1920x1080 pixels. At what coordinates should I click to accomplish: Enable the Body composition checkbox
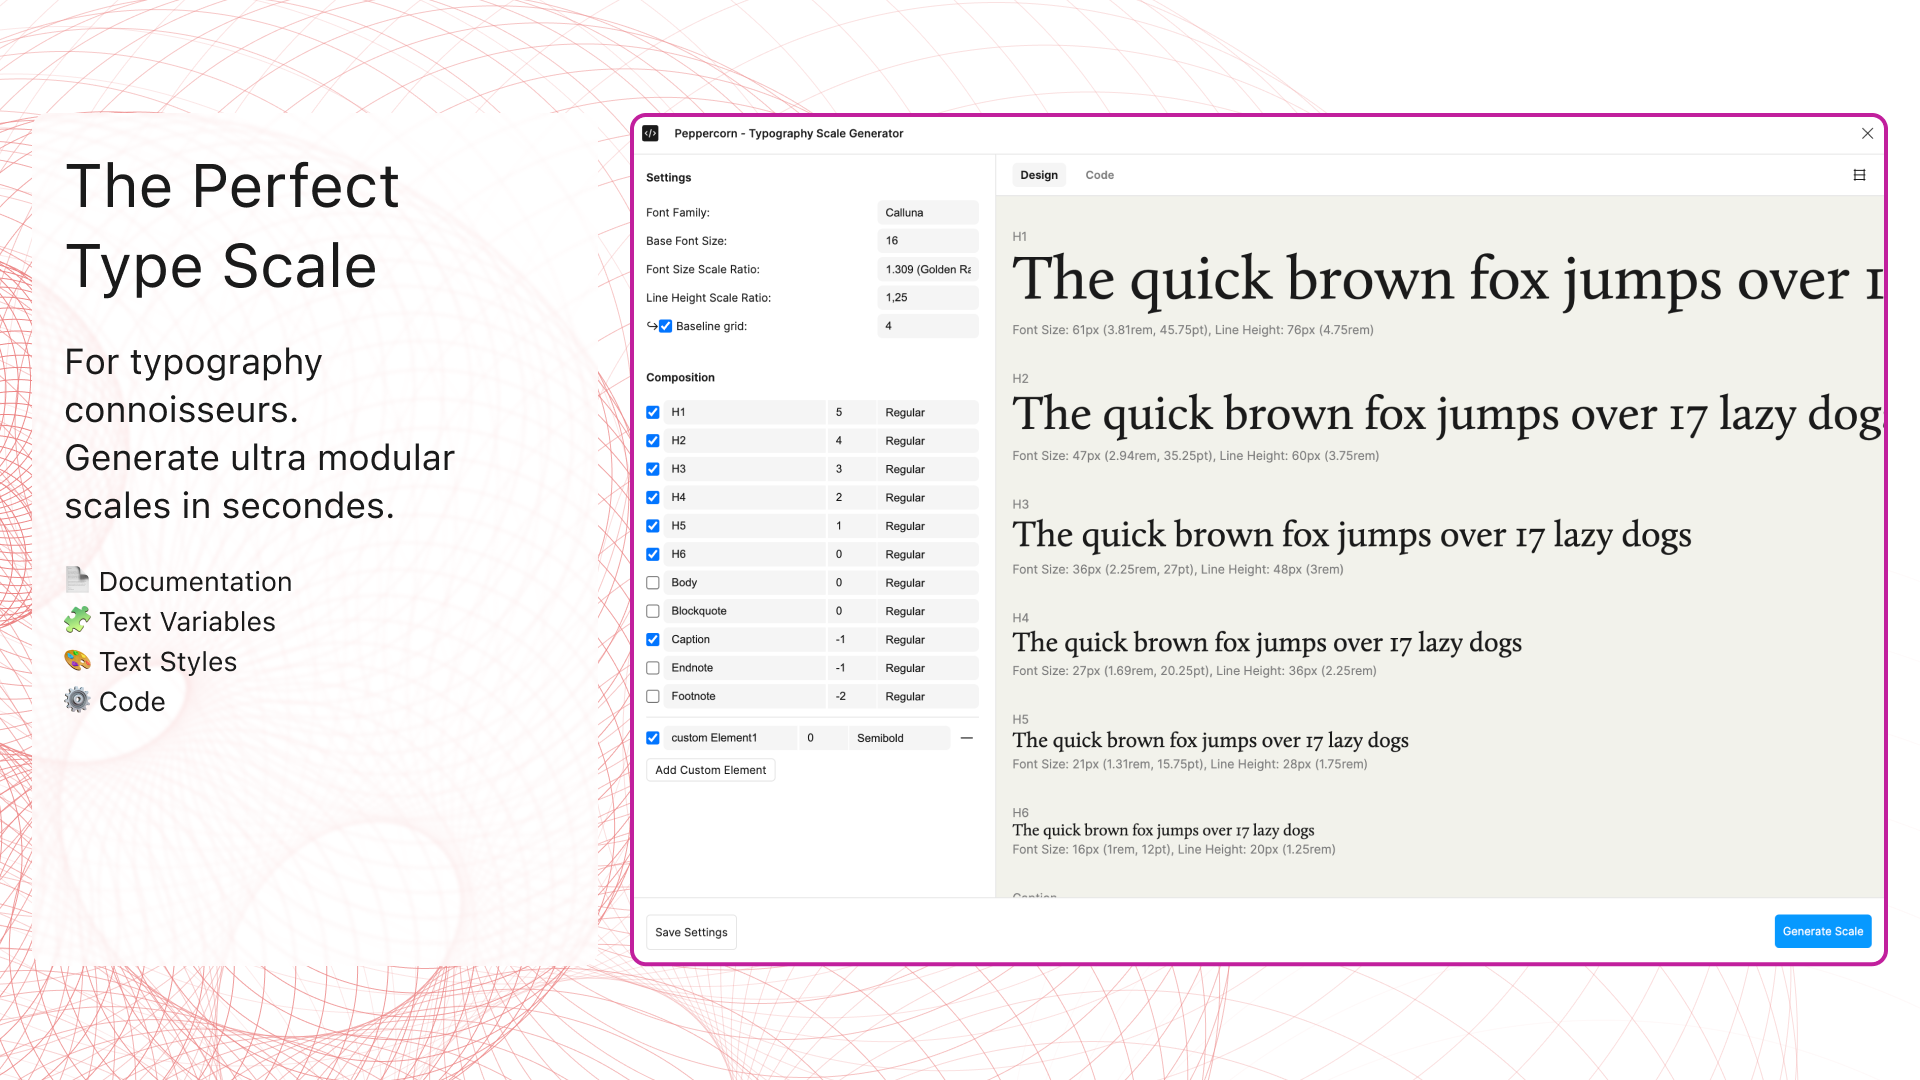click(x=653, y=583)
